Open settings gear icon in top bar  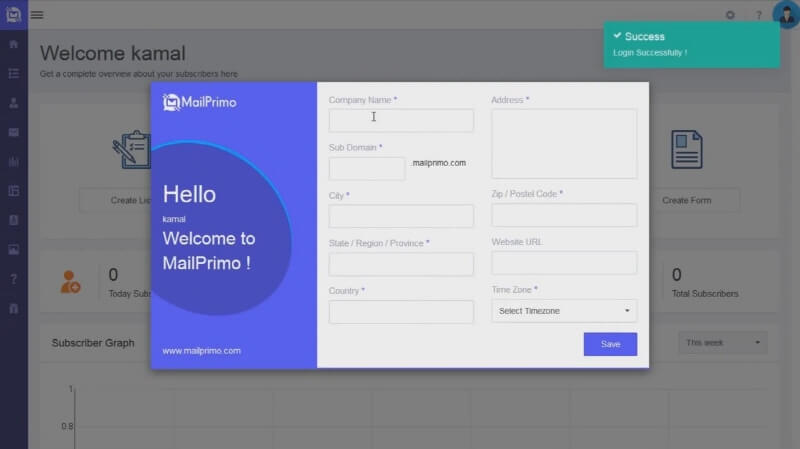coord(730,15)
